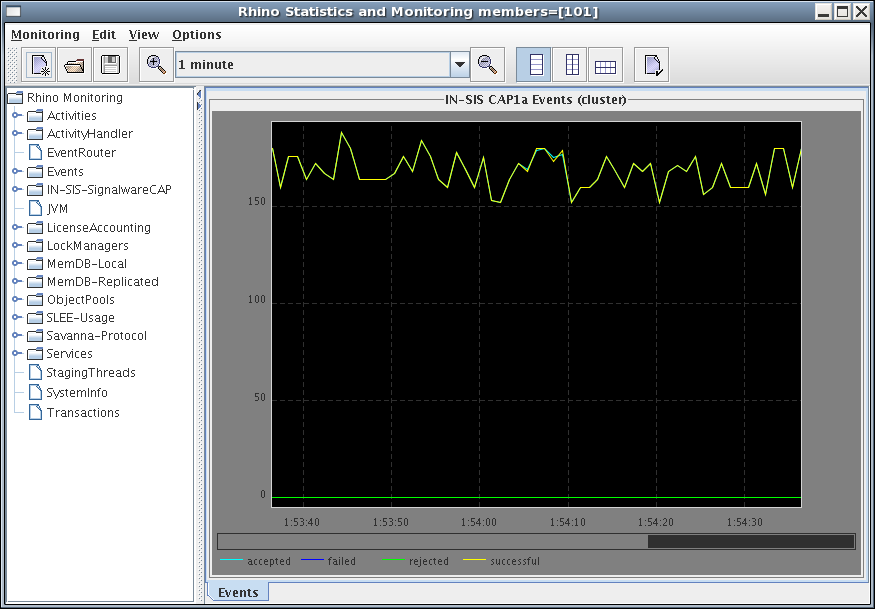The width and height of the screenshot is (875, 609).
Task: Select the EventRouter tree node
Action: 80,153
